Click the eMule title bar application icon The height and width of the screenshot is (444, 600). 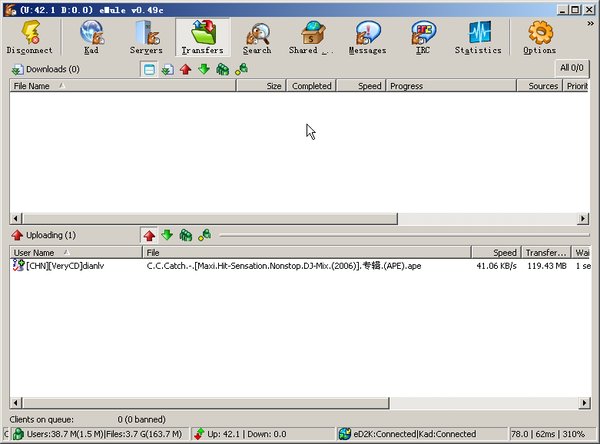[x=10, y=10]
